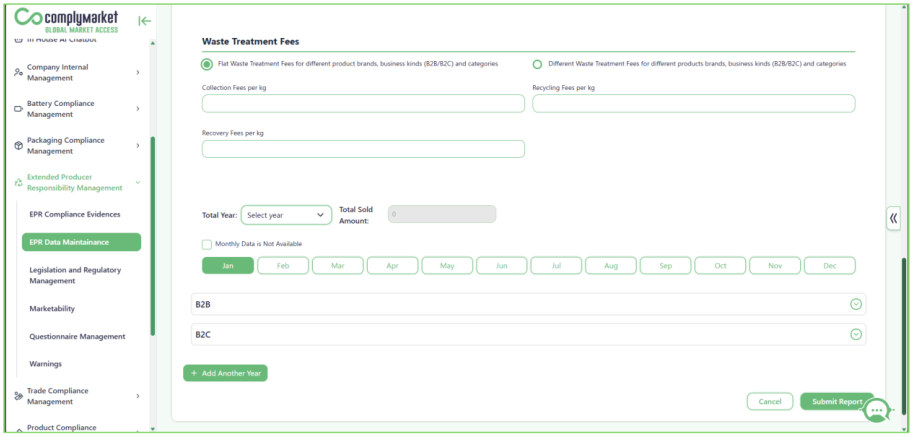Screen dimensions: 913x436
Task: Expand the B2B section
Action: [528, 304]
